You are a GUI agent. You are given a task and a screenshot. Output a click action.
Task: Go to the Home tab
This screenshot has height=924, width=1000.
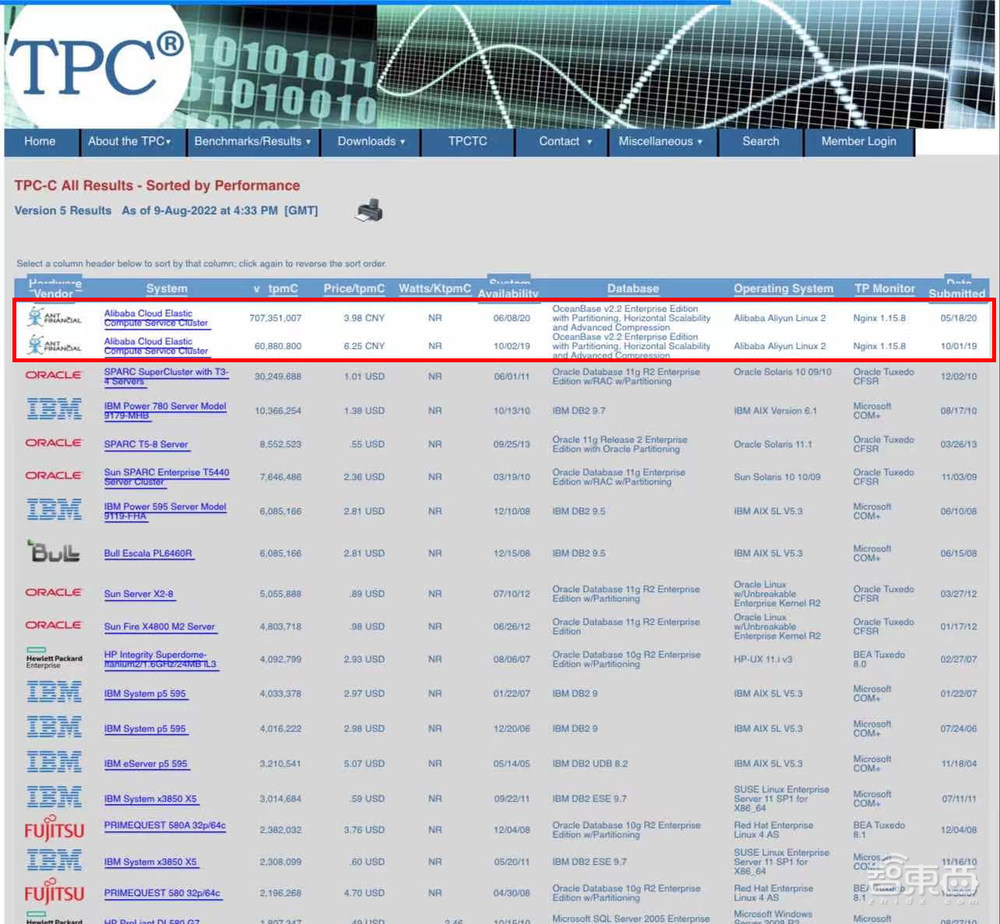(40, 142)
